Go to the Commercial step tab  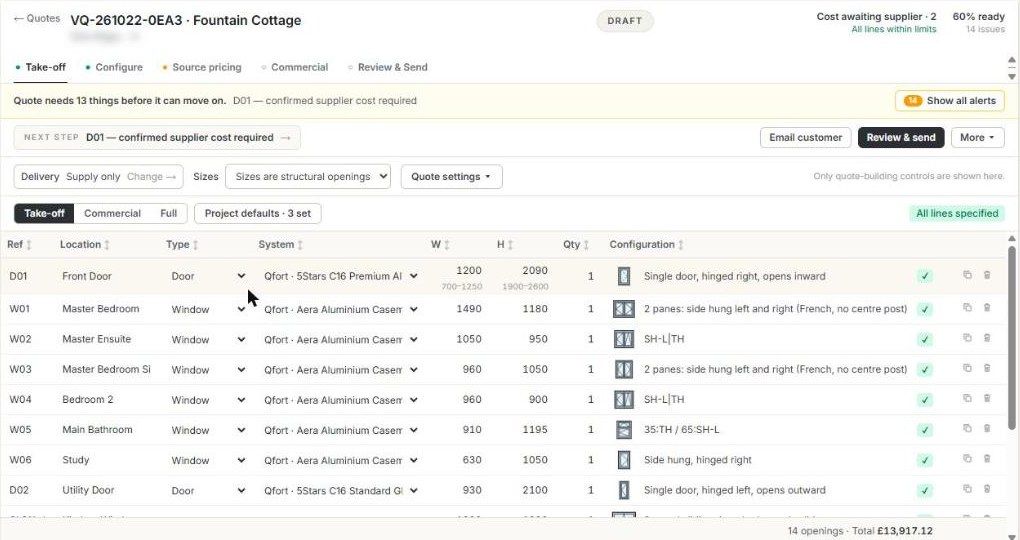coord(295,67)
